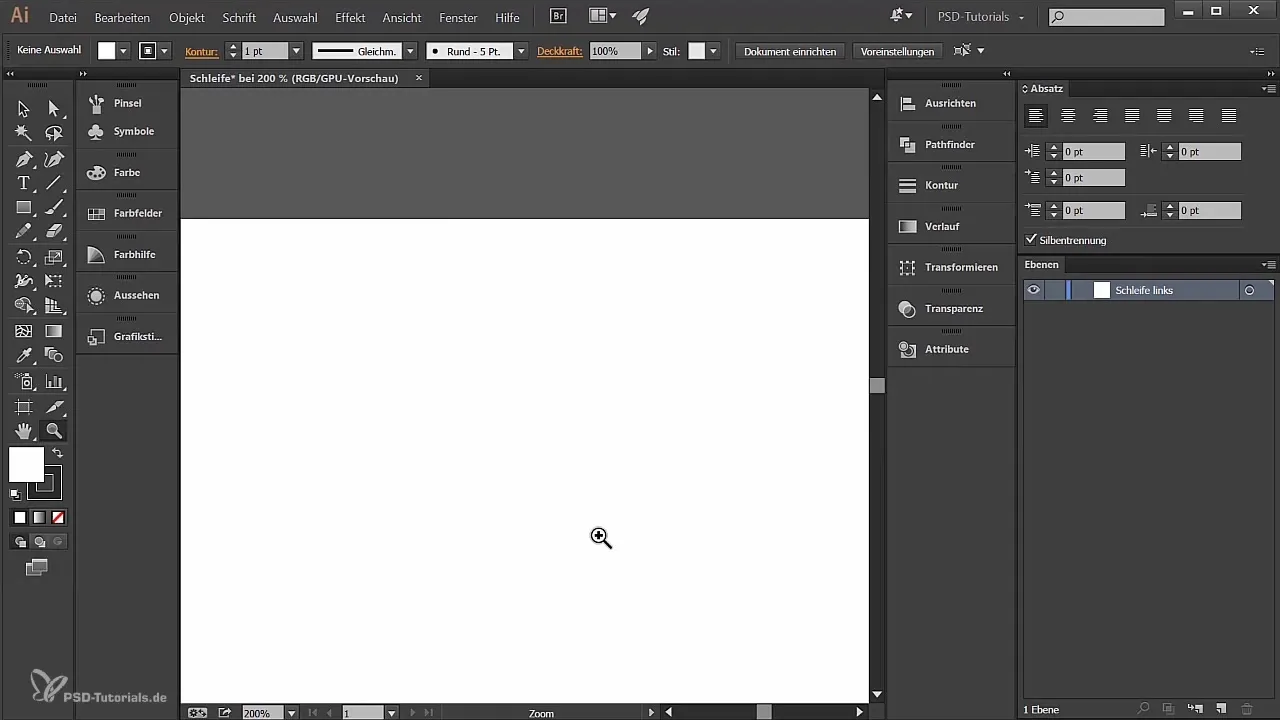Screen dimensions: 1280x720
Task: Set fill mode to None
Action: pyautogui.click(x=58, y=517)
